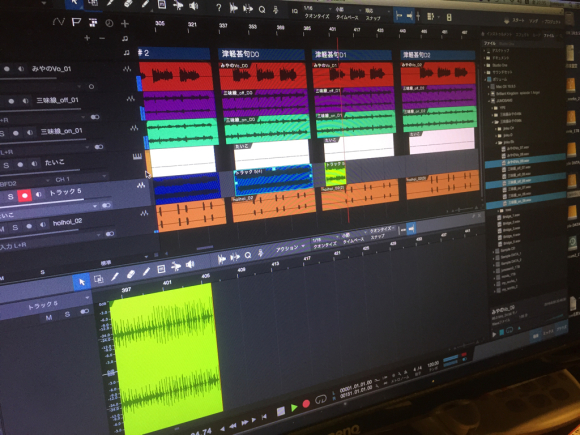Viewport: 580px width, 435px height.
Task: Select the Paint pencil tool in editor toolbar
Action: [146, 271]
